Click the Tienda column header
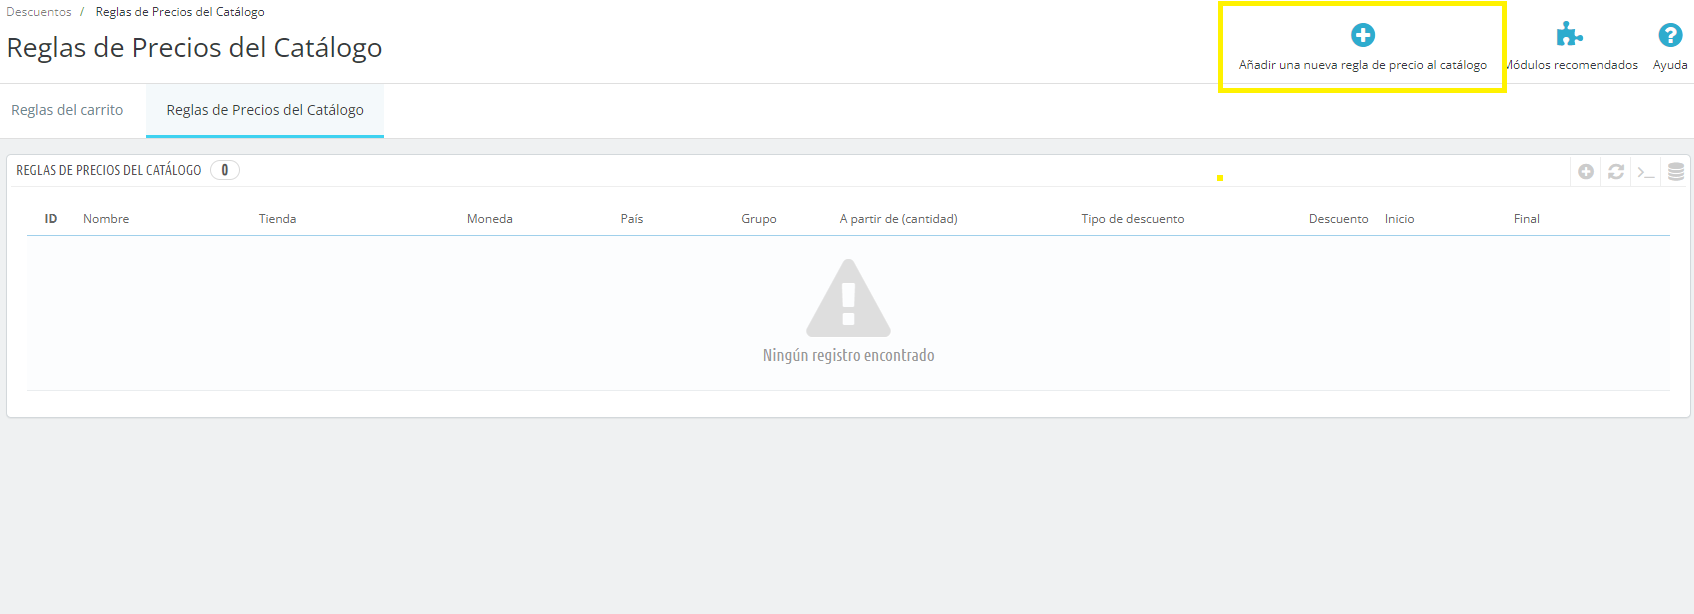1694x614 pixels. coord(277,219)
